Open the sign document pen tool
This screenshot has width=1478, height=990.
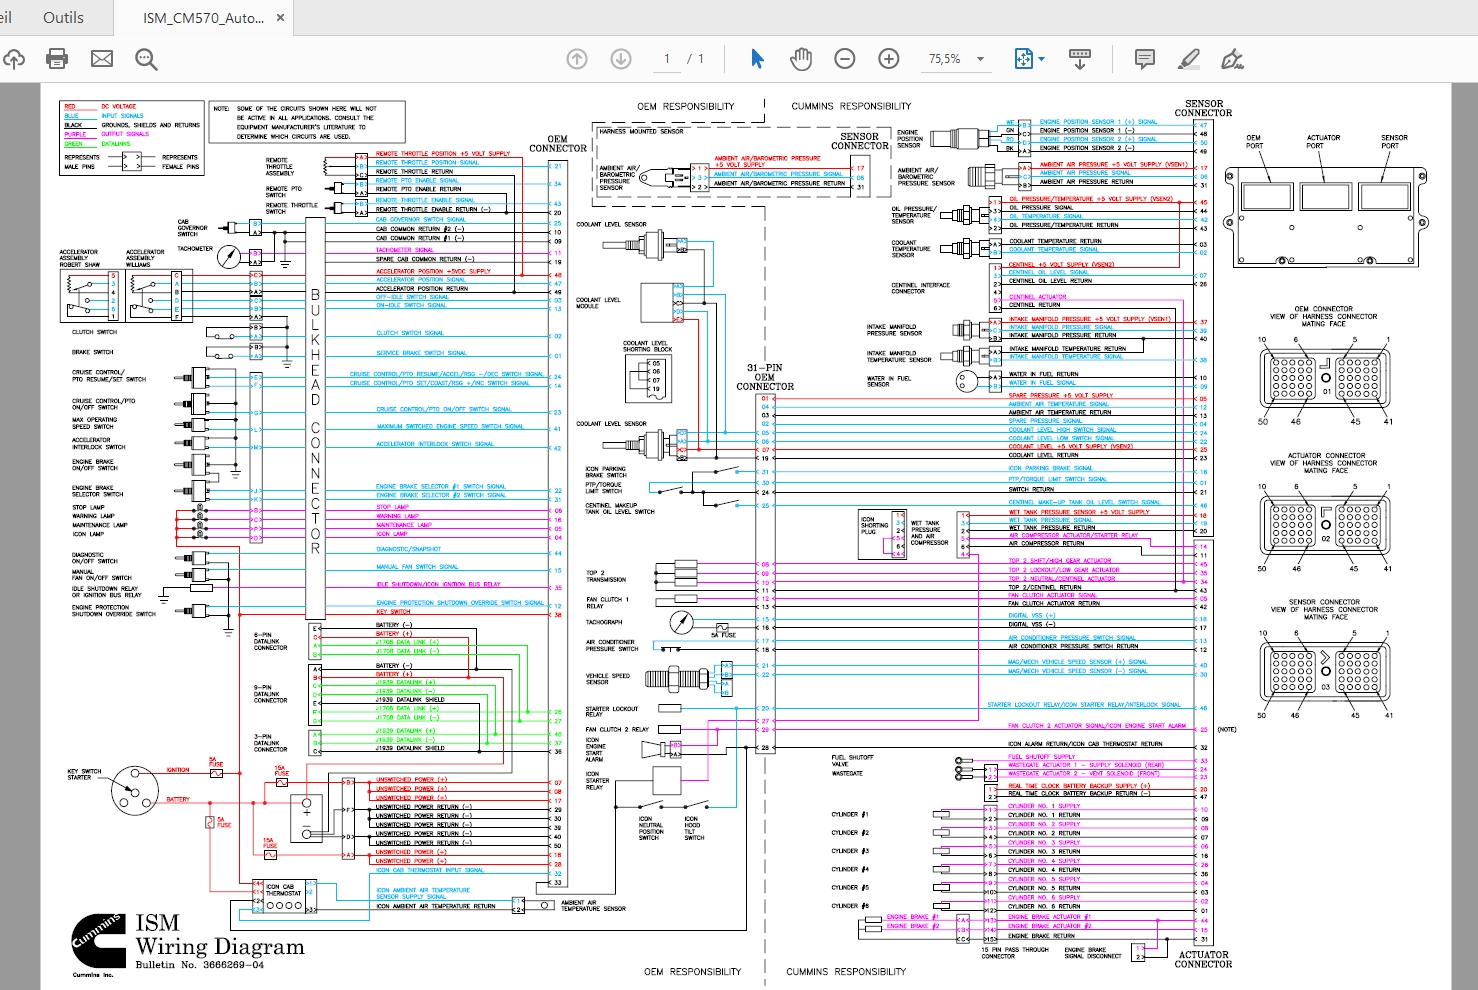click(1232, 59)
